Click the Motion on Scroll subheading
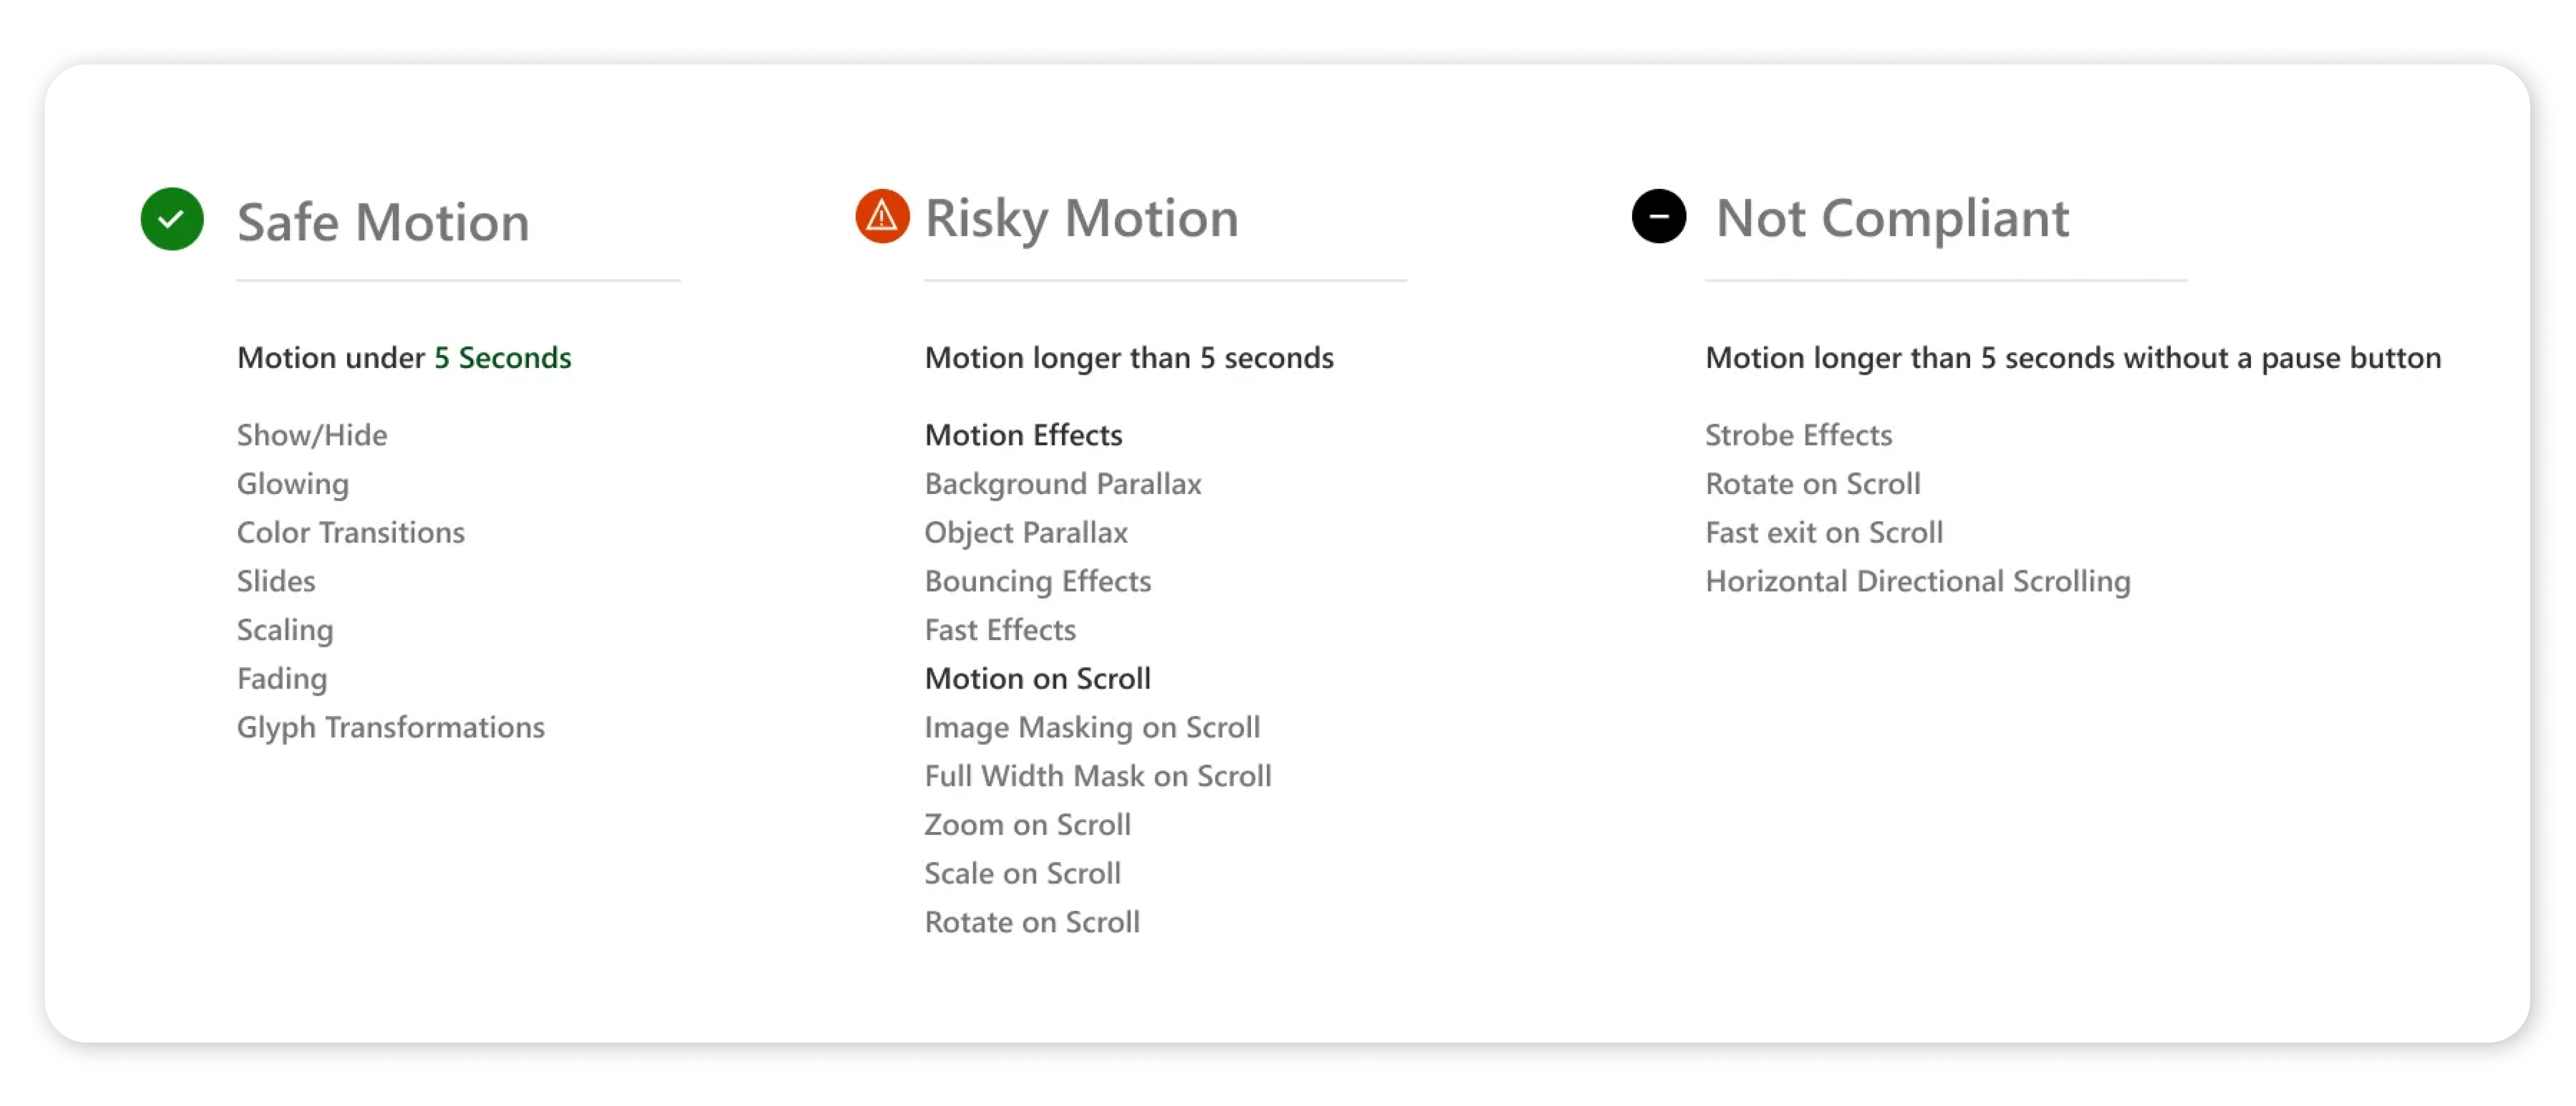Screen dimensions: 2576x1106 1037,678
